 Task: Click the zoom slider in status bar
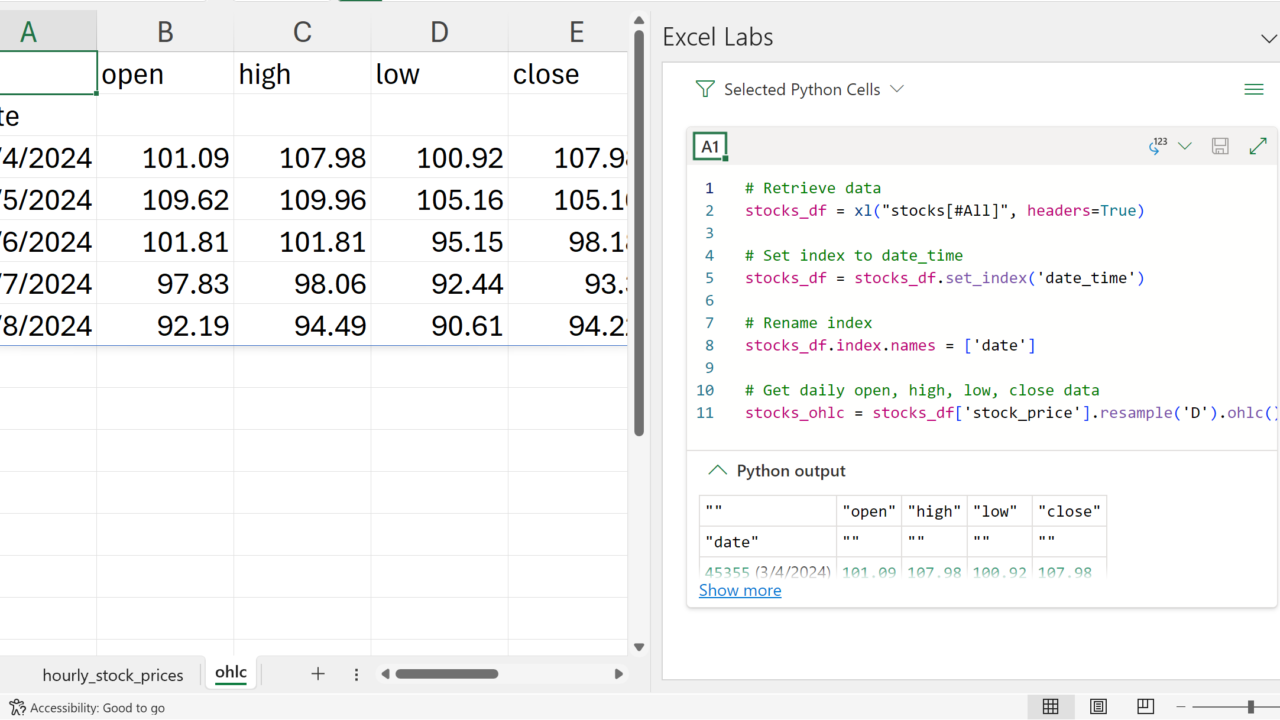[1250, 707]
